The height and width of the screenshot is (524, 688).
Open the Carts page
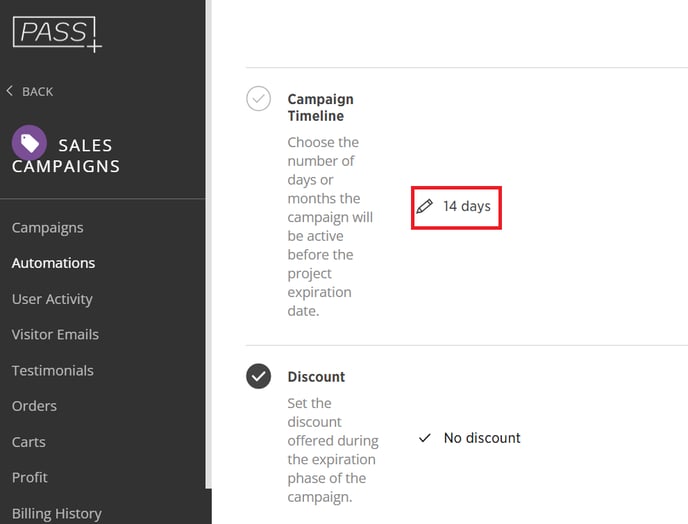pyautogui.click(x=29, y=442)
